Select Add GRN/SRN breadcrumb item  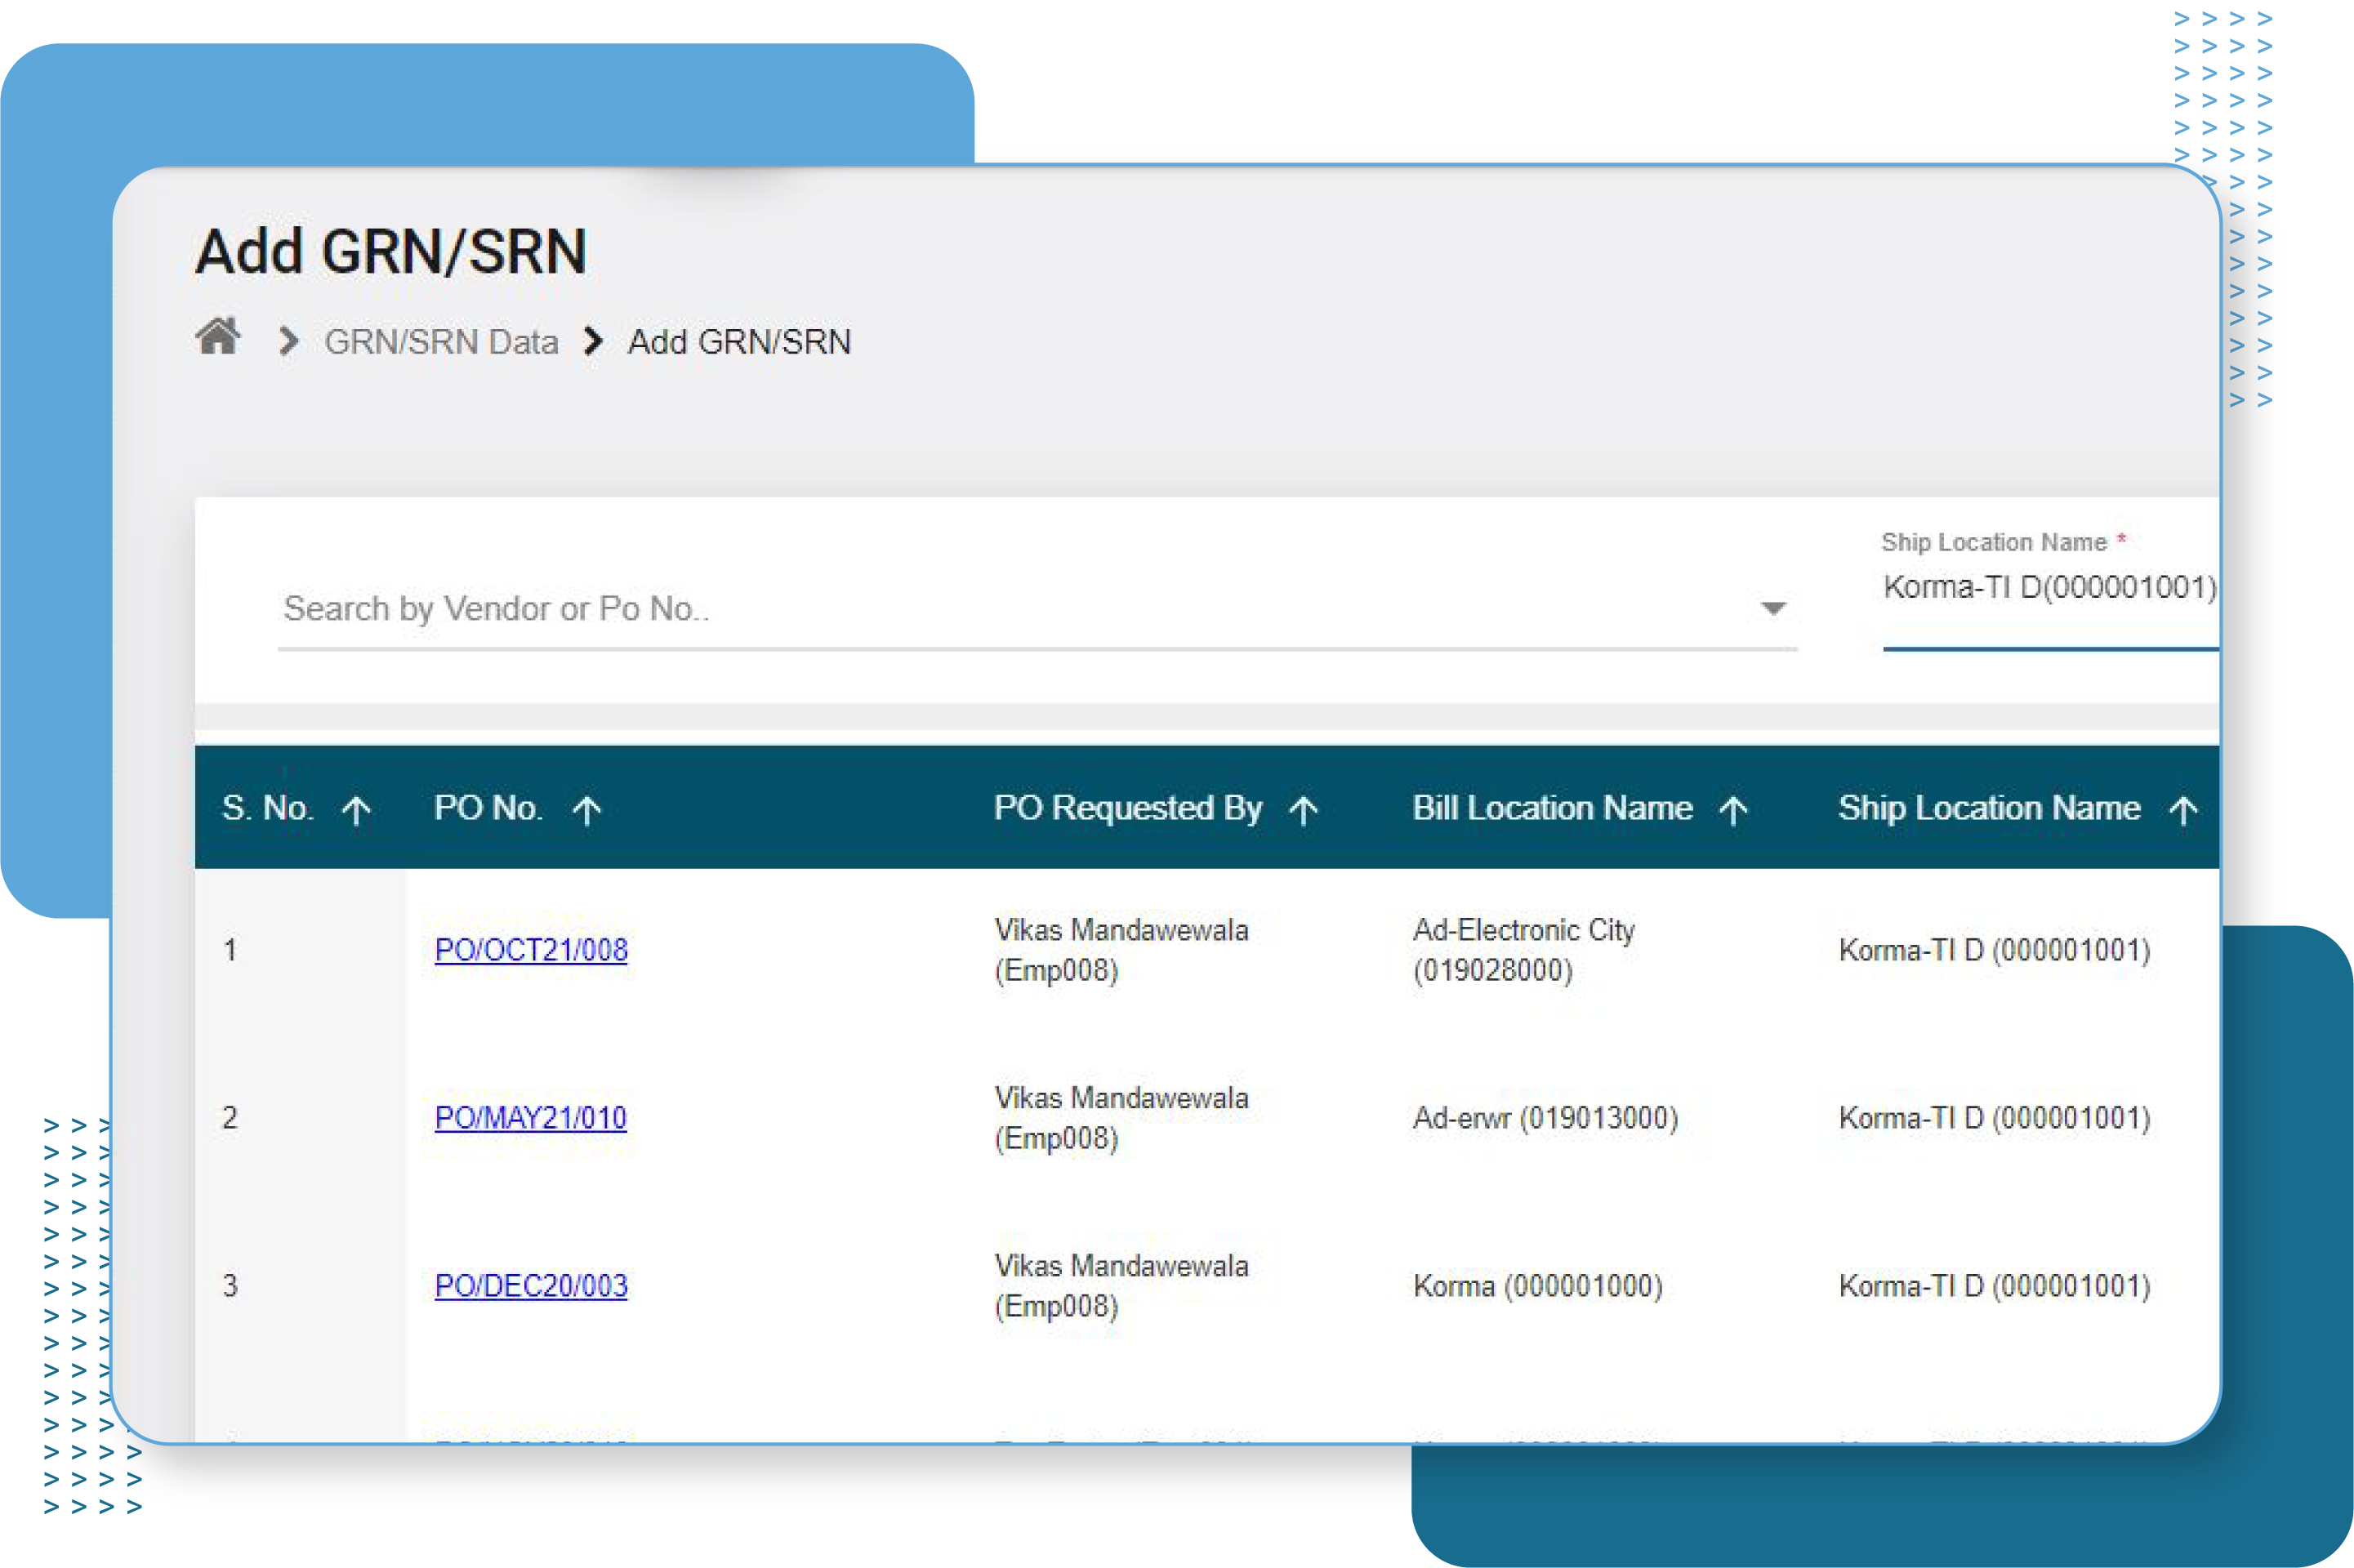(x=739, y=342)
